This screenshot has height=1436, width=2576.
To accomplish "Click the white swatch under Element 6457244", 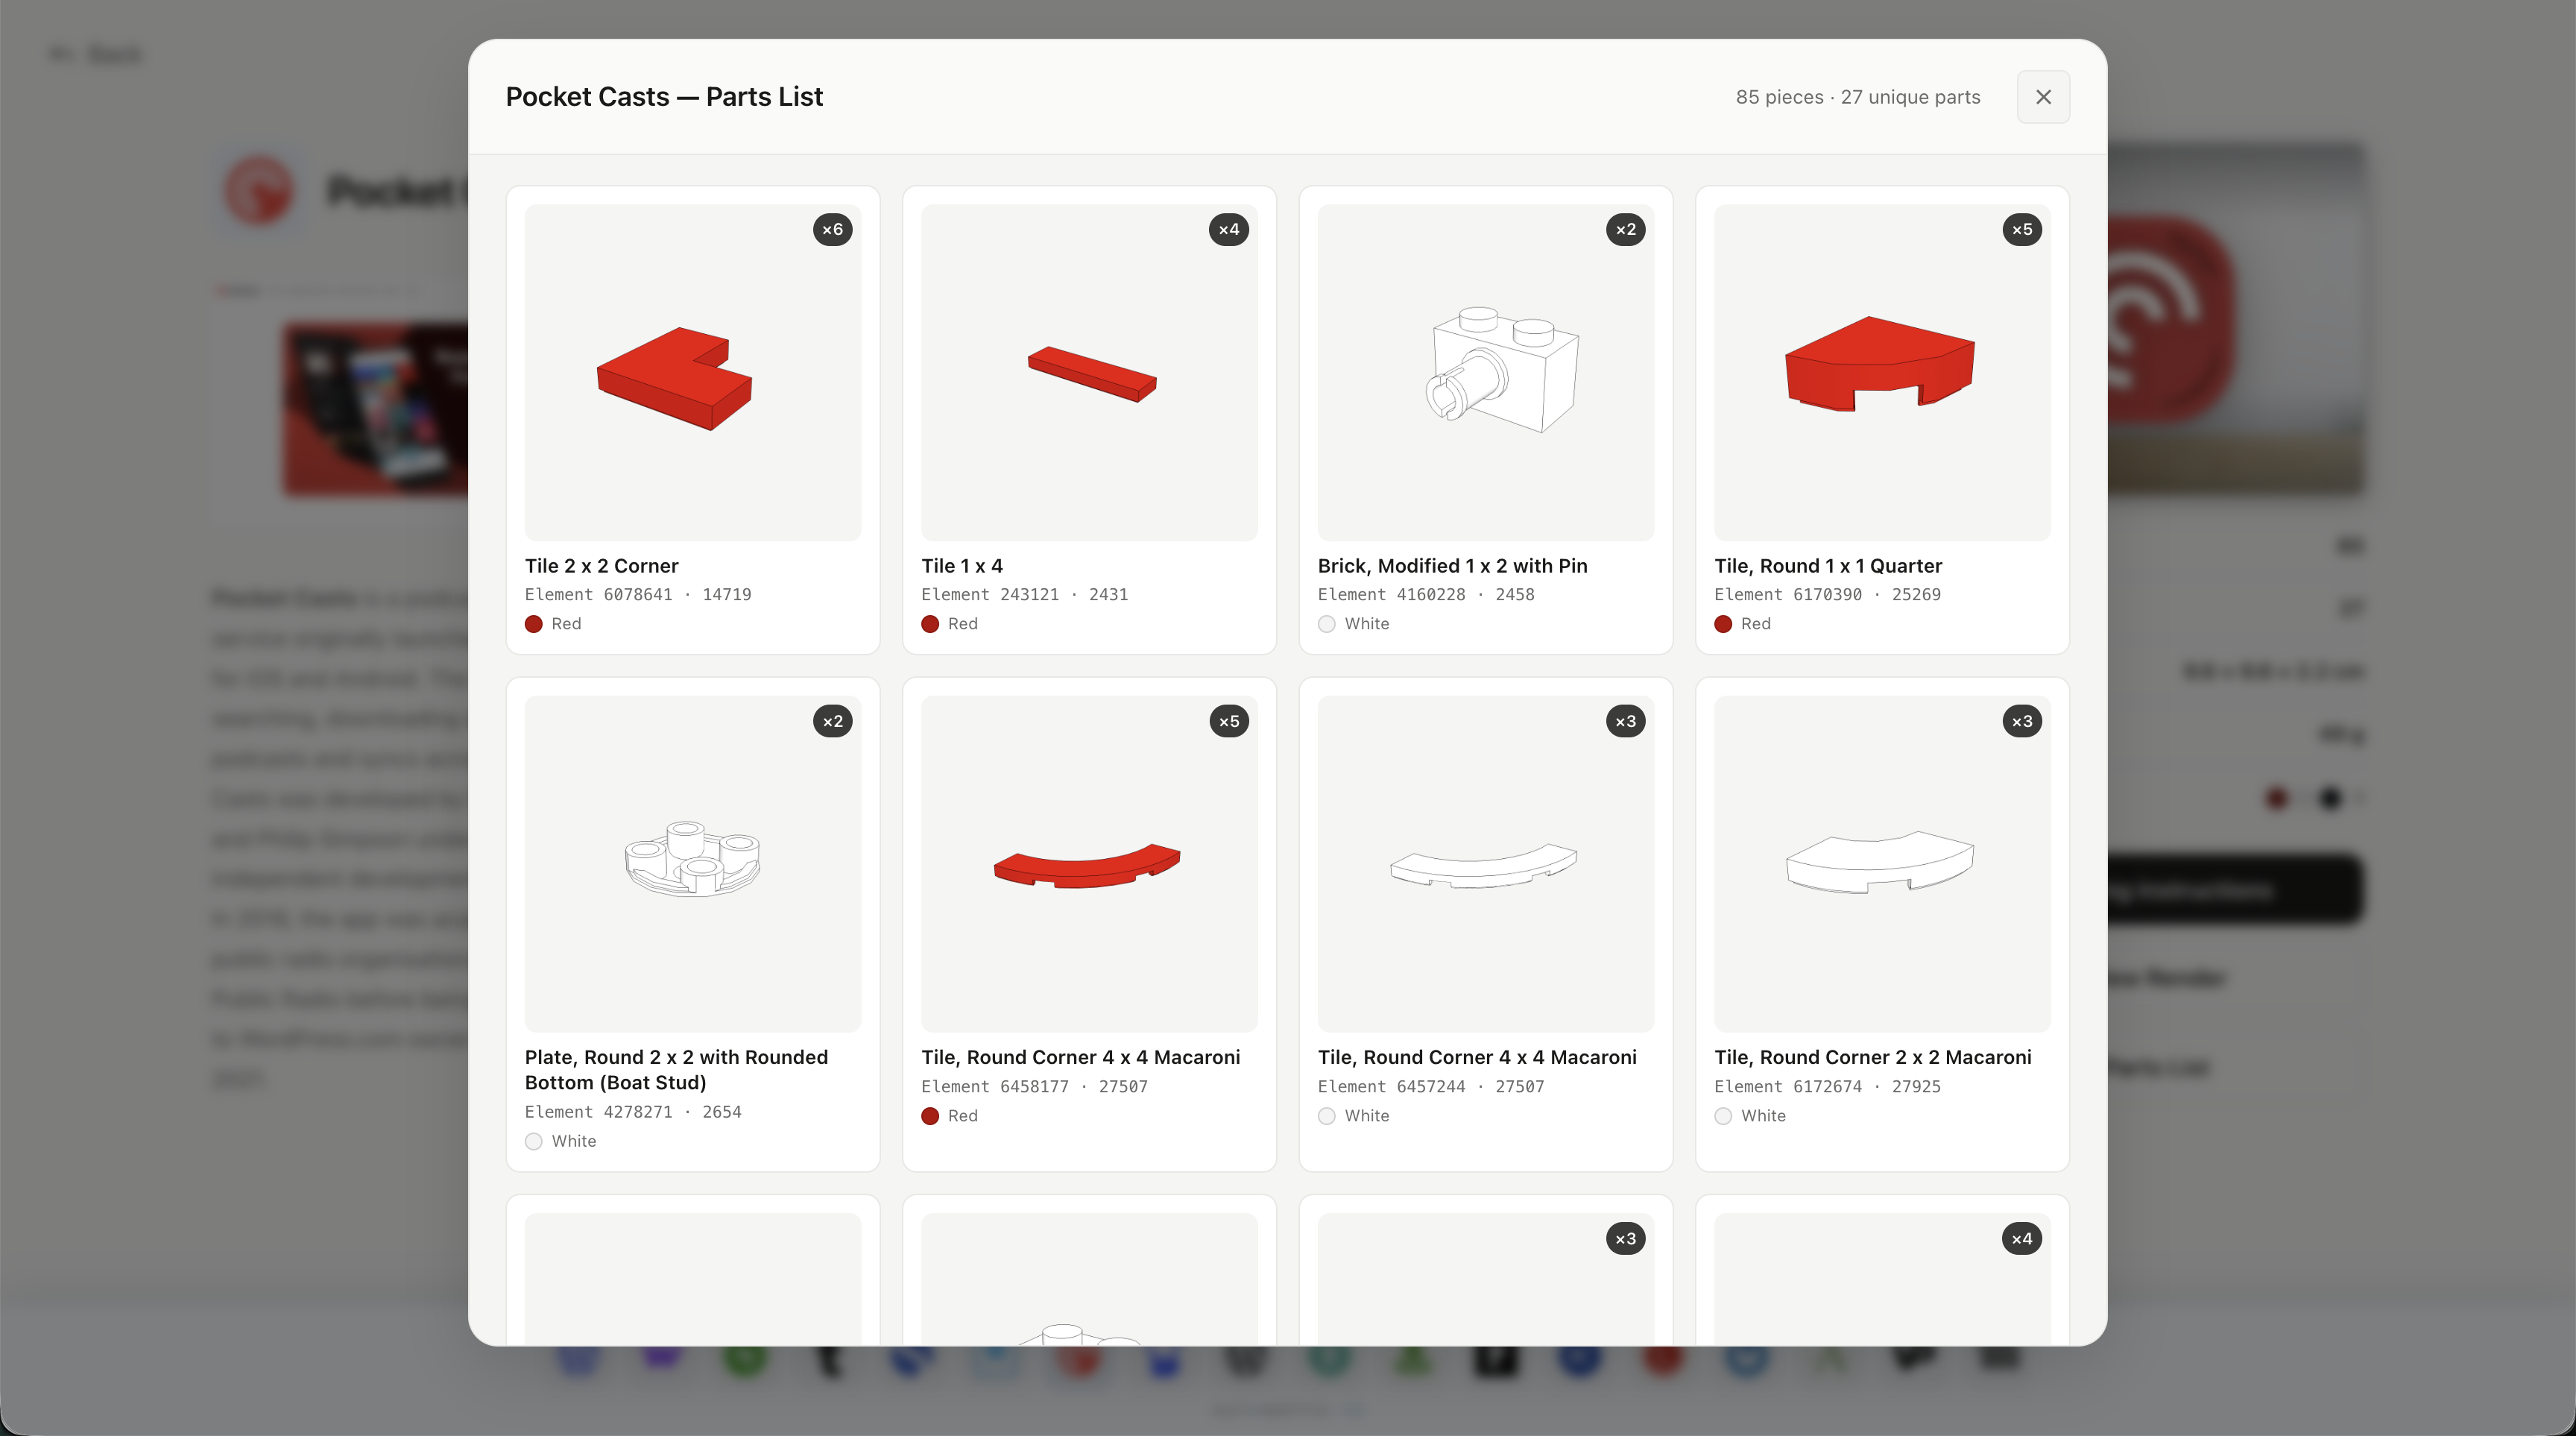I will [1327, 1116].
